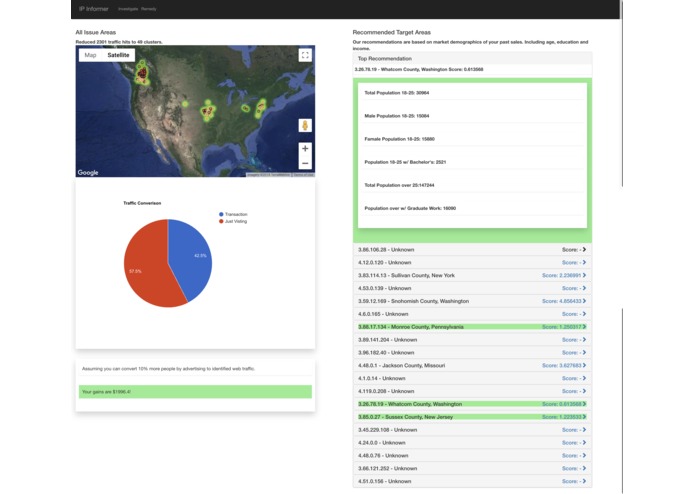This screenshot has width=695, height=494.
Task: Open the Remedy menu in navbar
Action: tap(148, 9)
